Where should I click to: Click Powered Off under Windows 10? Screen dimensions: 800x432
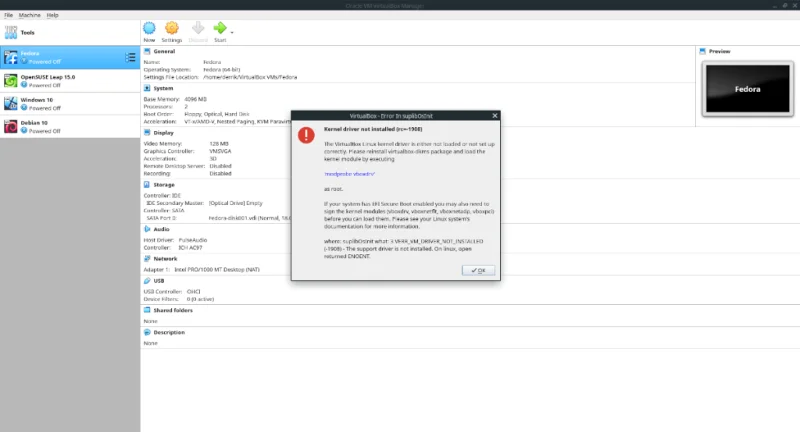[44, 108]
